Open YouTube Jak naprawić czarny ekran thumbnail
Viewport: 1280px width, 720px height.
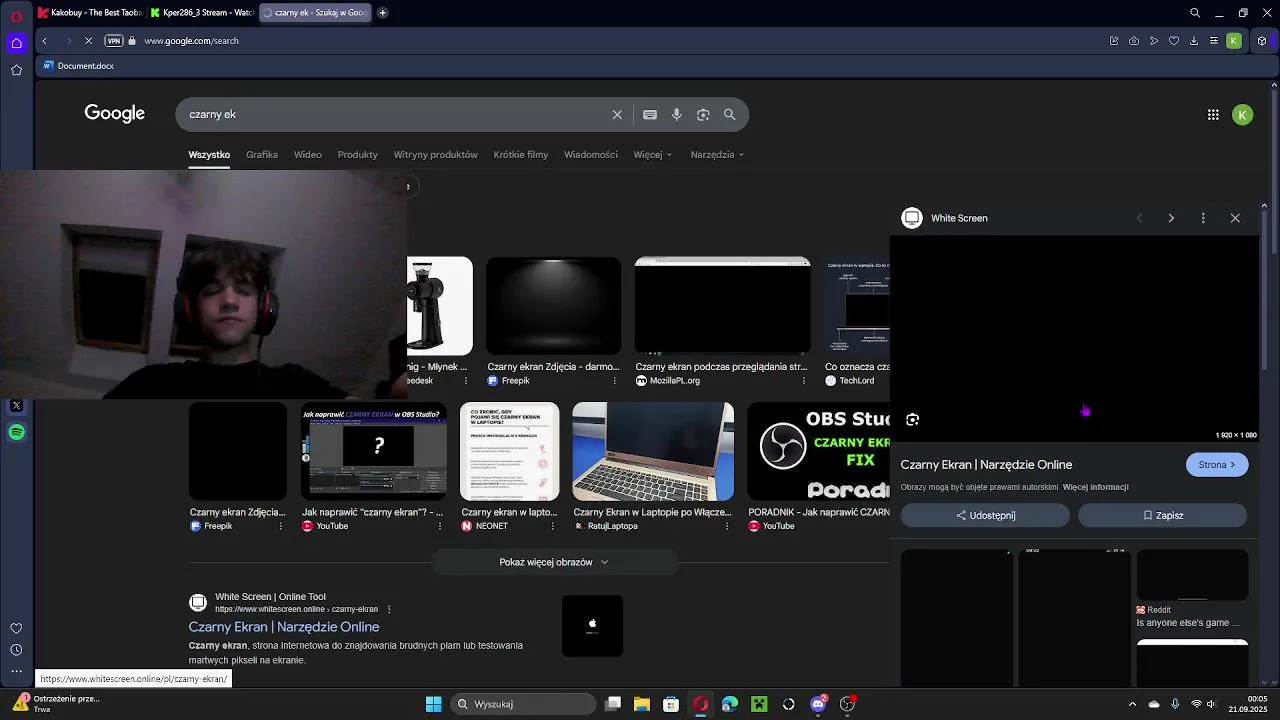[374, 451]
